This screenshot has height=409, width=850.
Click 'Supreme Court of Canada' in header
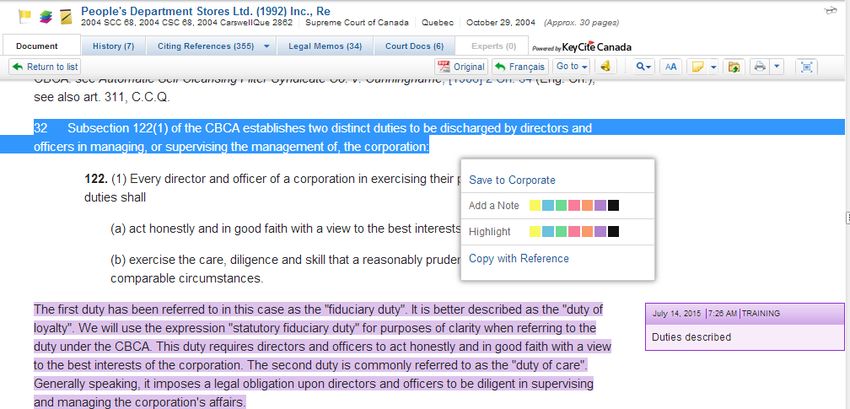tap(357, 23)
